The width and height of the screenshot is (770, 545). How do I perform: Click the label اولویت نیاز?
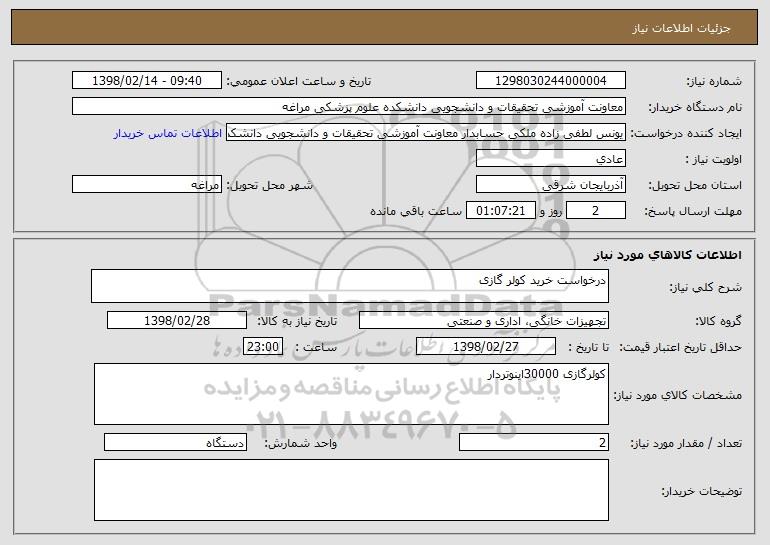pyautogui.click(x=714, y=160)
